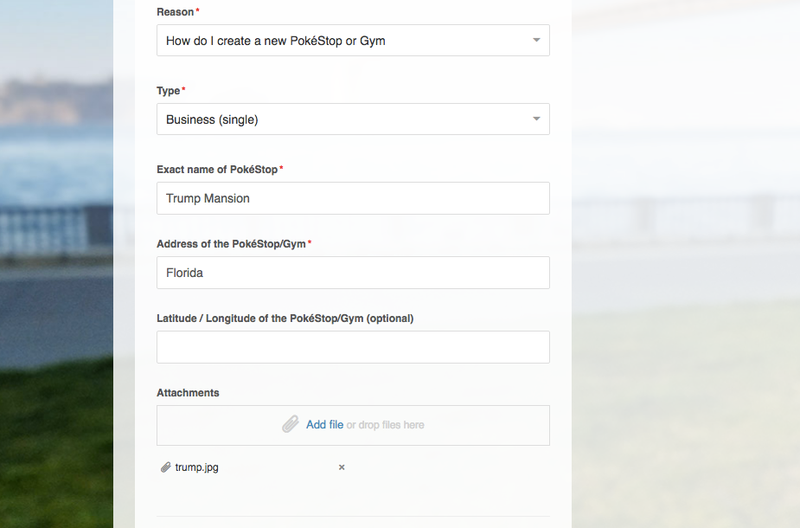The image size is (800, 528).
Task: Click the paperclip icon in the attachments drop zone
Action: (x=290, y=424)
